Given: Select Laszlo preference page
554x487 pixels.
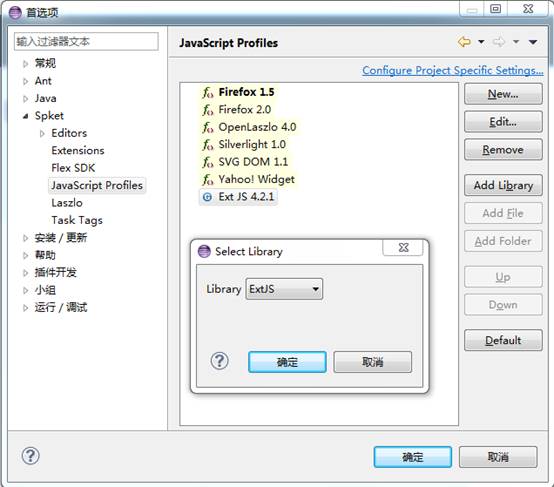Looking at the screenshot, I should (67, 203).
